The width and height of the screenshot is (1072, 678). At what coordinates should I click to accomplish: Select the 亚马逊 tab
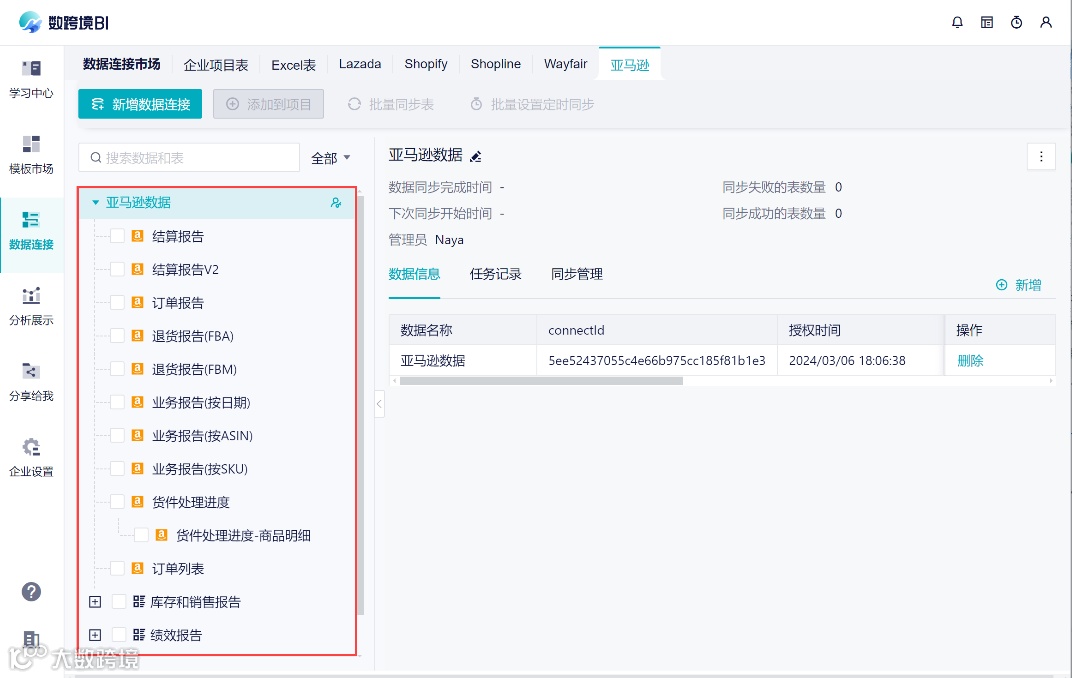pos(630,64)
